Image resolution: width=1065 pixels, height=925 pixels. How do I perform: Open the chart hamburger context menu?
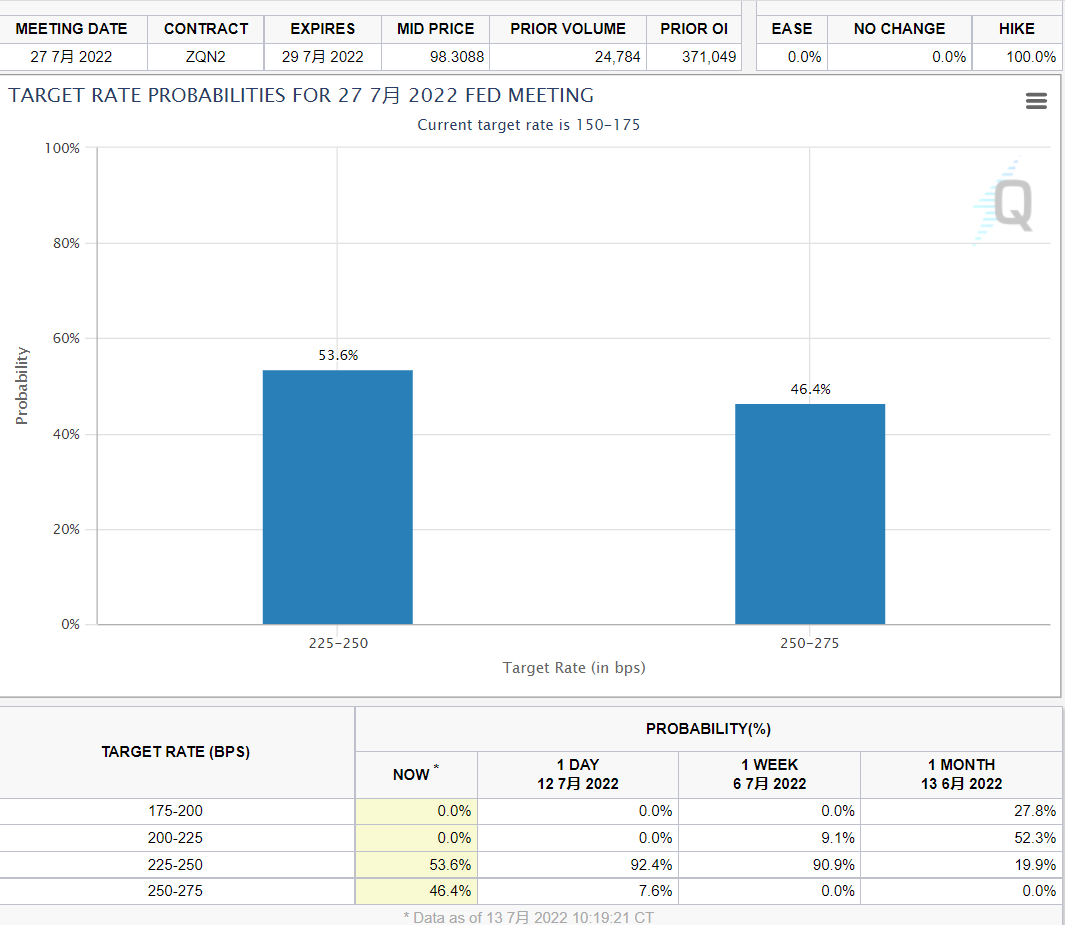[x=1036, y=101]
